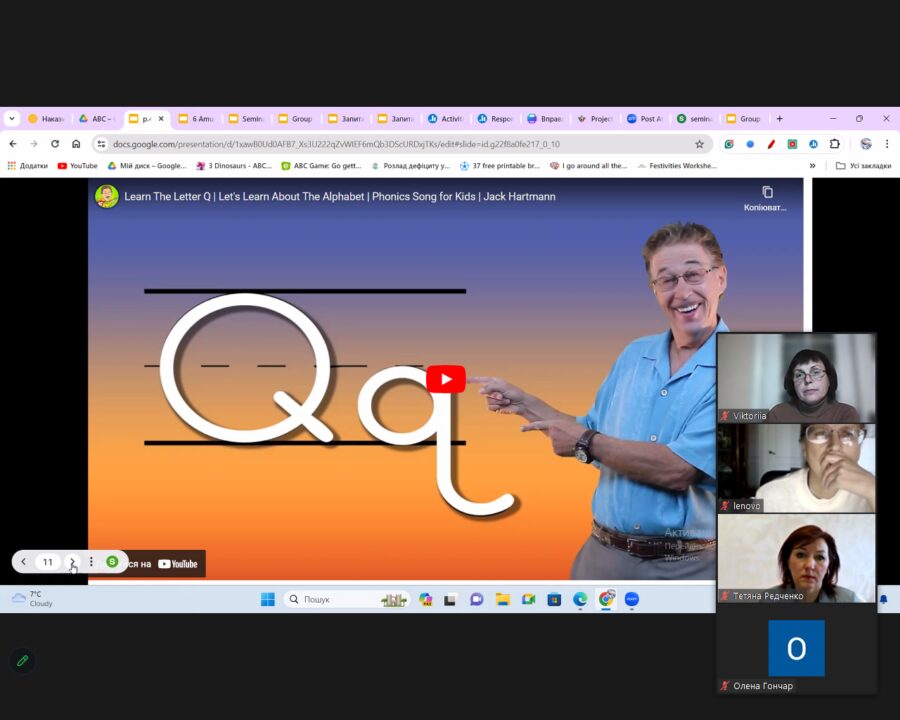Open the 'ABC Game: Go gett...' bookmark
Screen dimensions: 900x720
click(321, 166)
